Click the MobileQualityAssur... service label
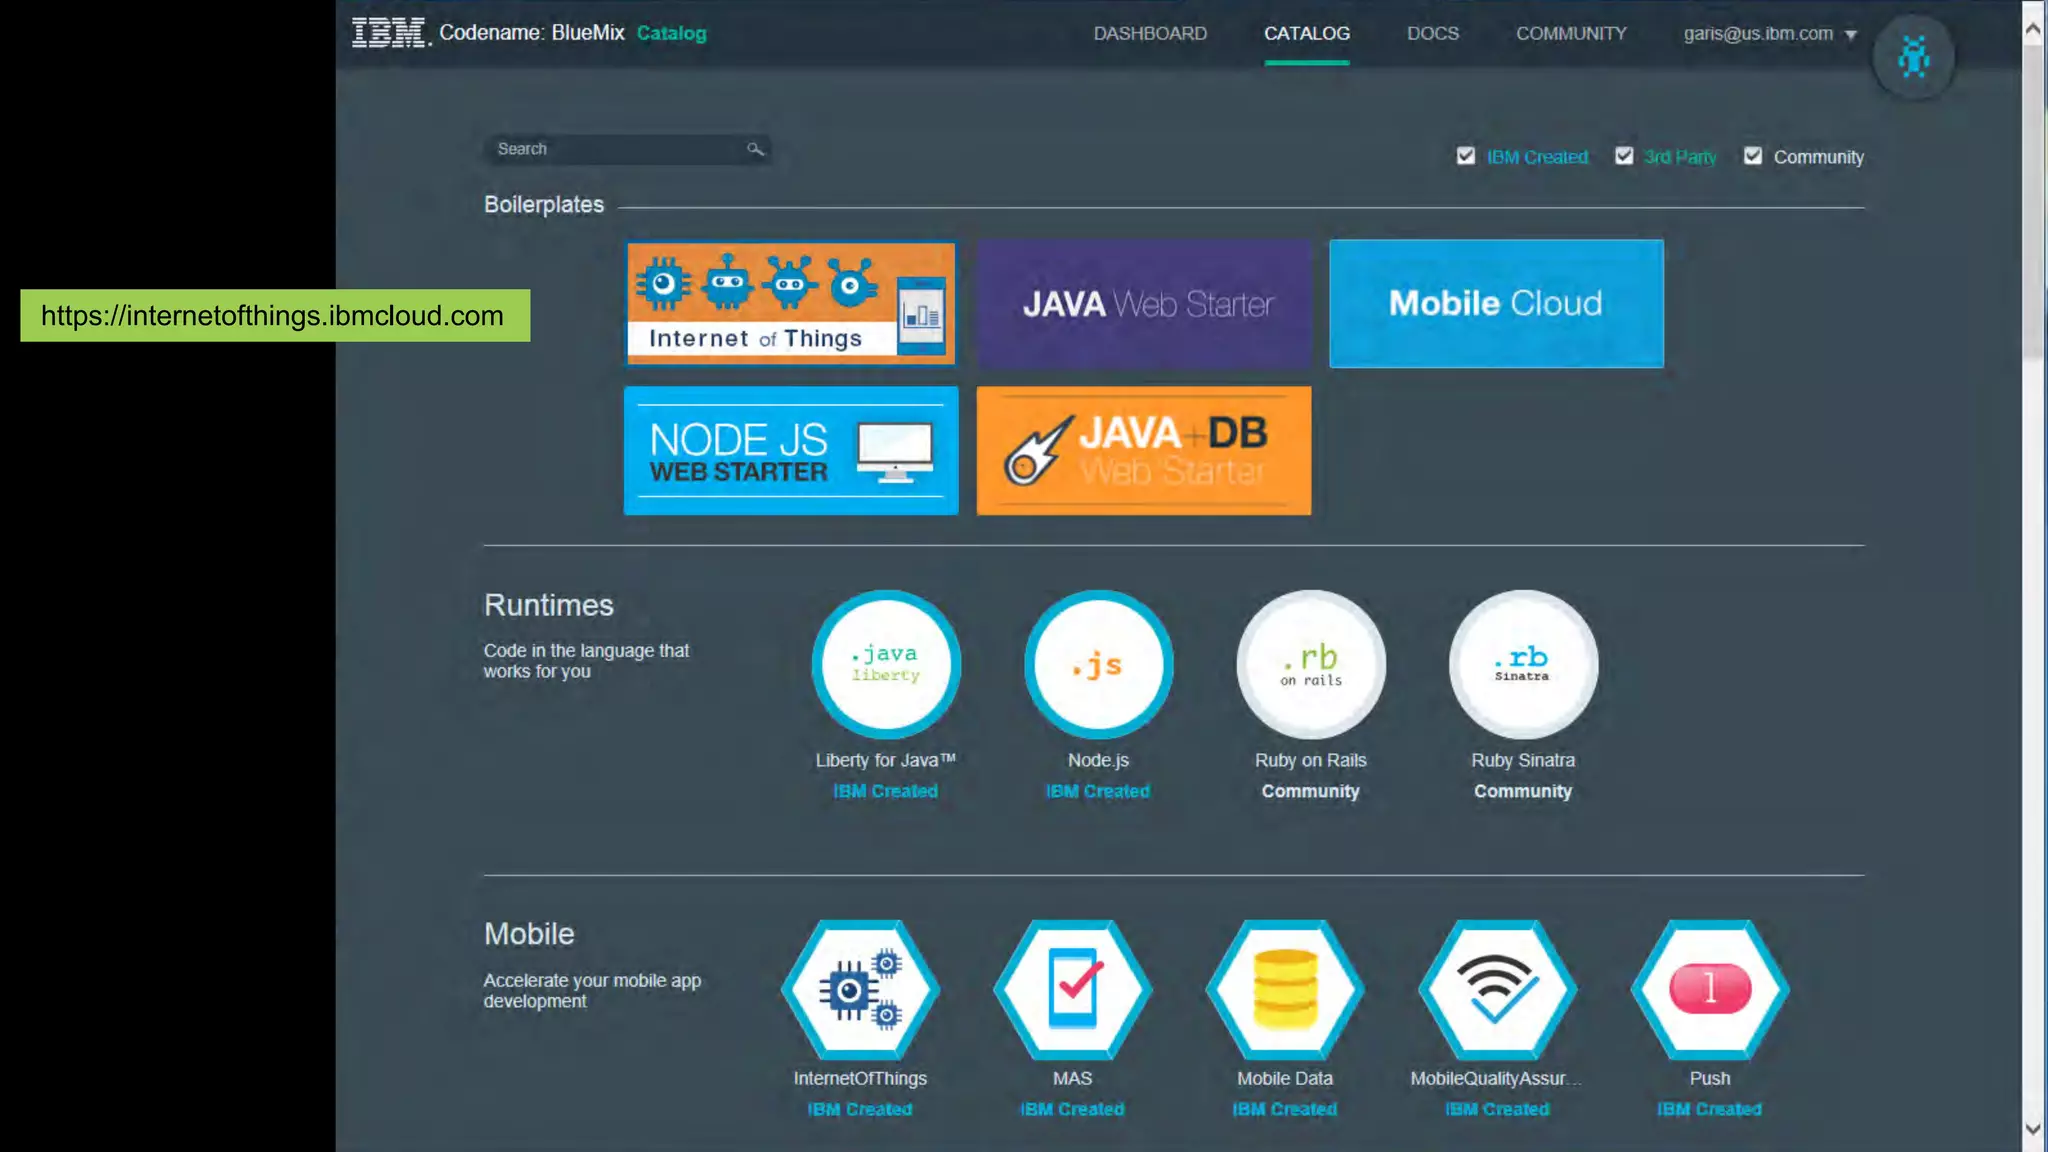Image resolution: width=2048 pixels, height=1152 pixels. 1497,1078
